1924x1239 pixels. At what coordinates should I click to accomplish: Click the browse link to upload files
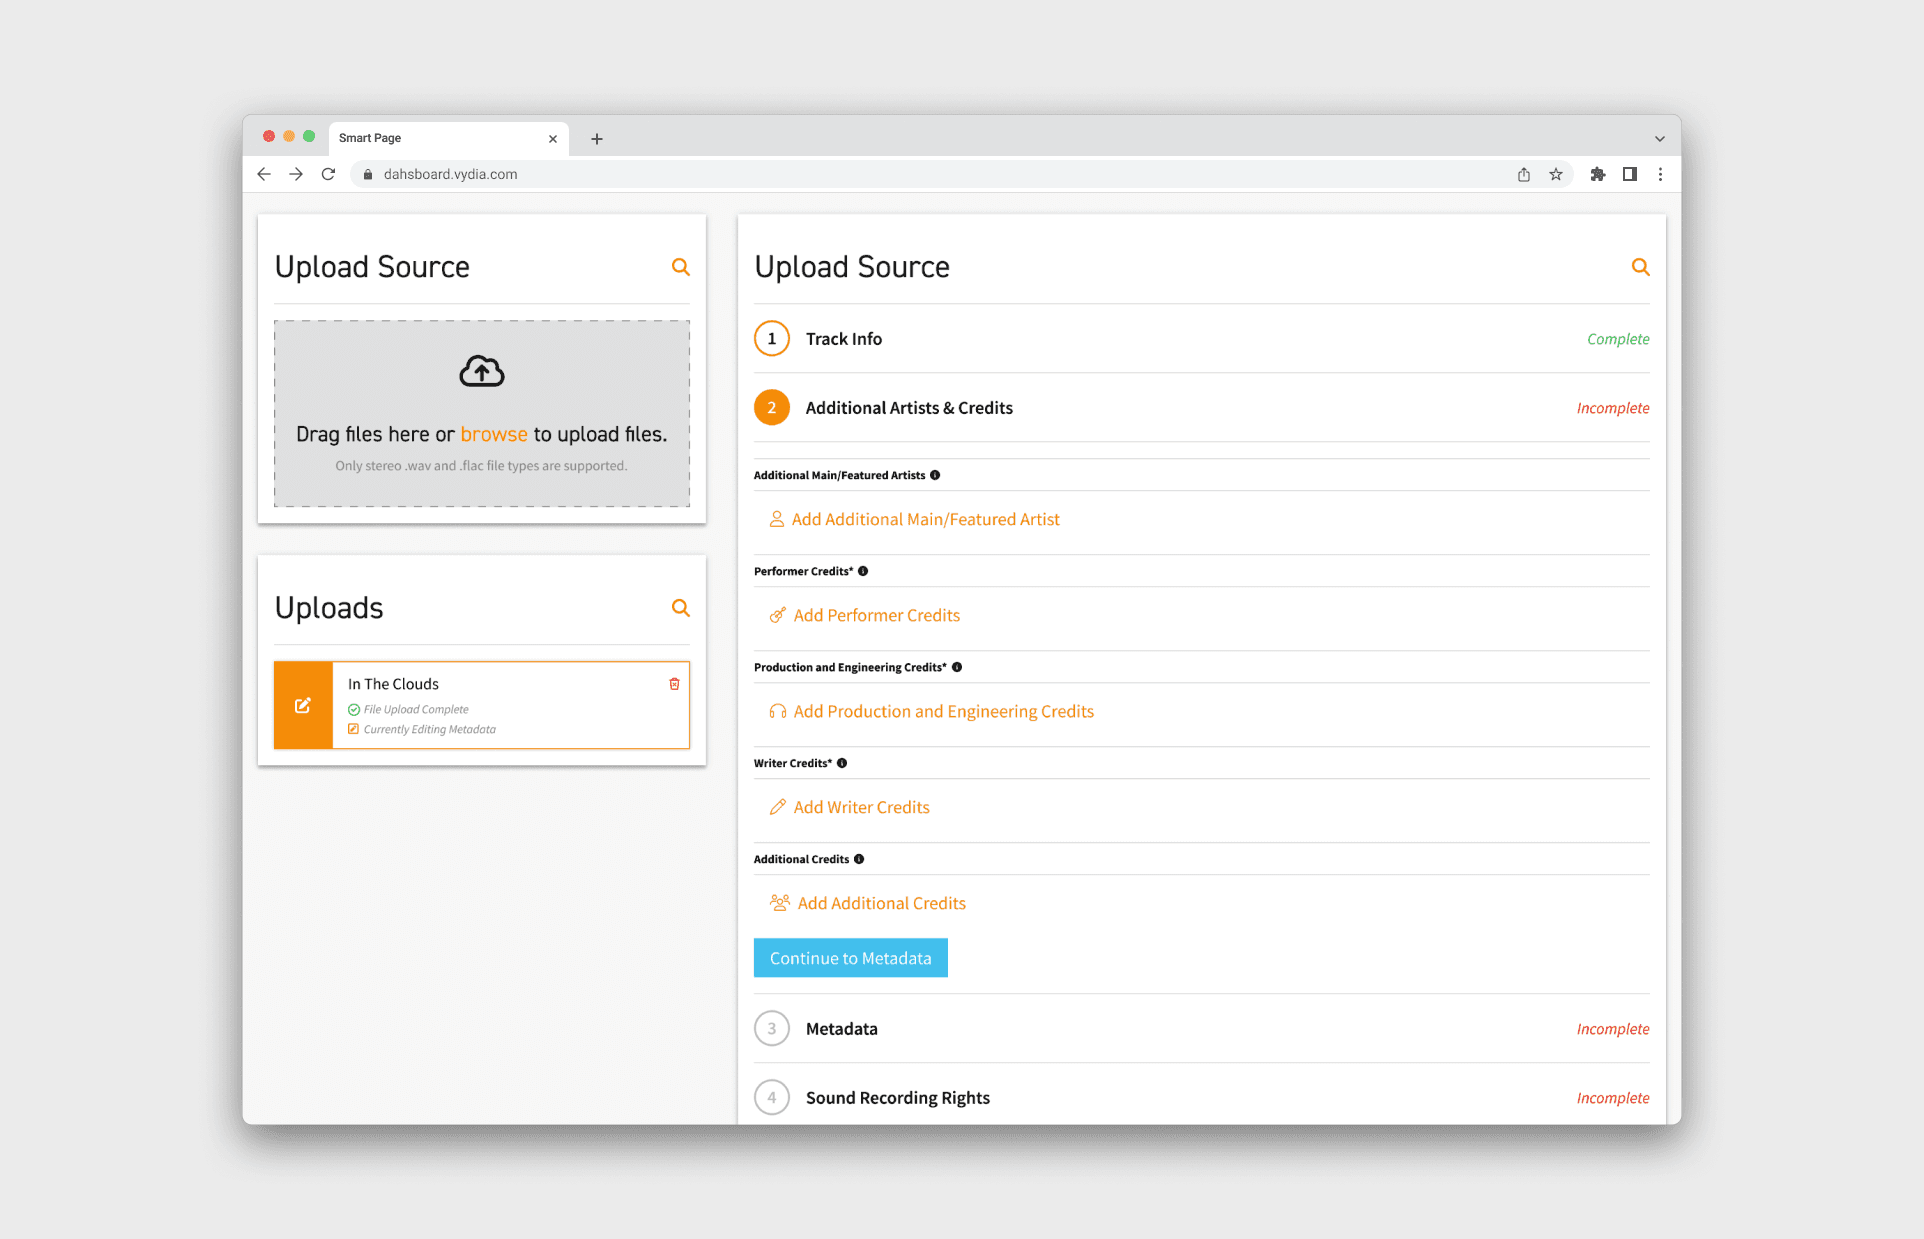(x=493, y=434)
